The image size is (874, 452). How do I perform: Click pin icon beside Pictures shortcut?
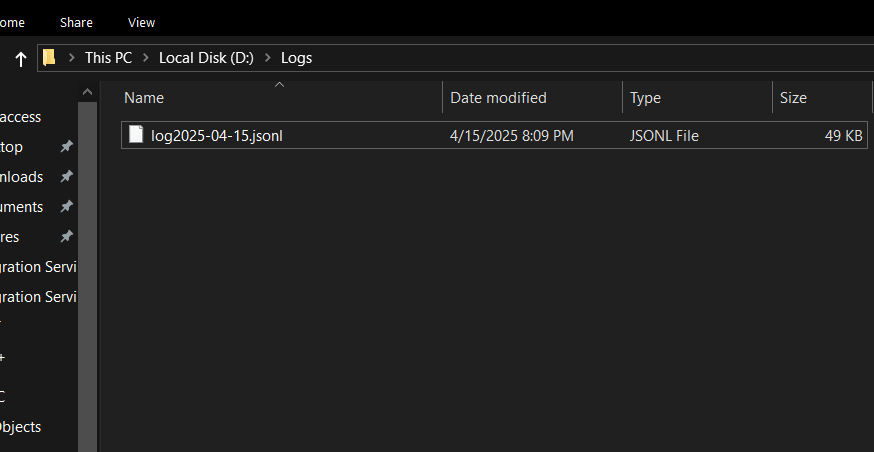click(66, 237)
